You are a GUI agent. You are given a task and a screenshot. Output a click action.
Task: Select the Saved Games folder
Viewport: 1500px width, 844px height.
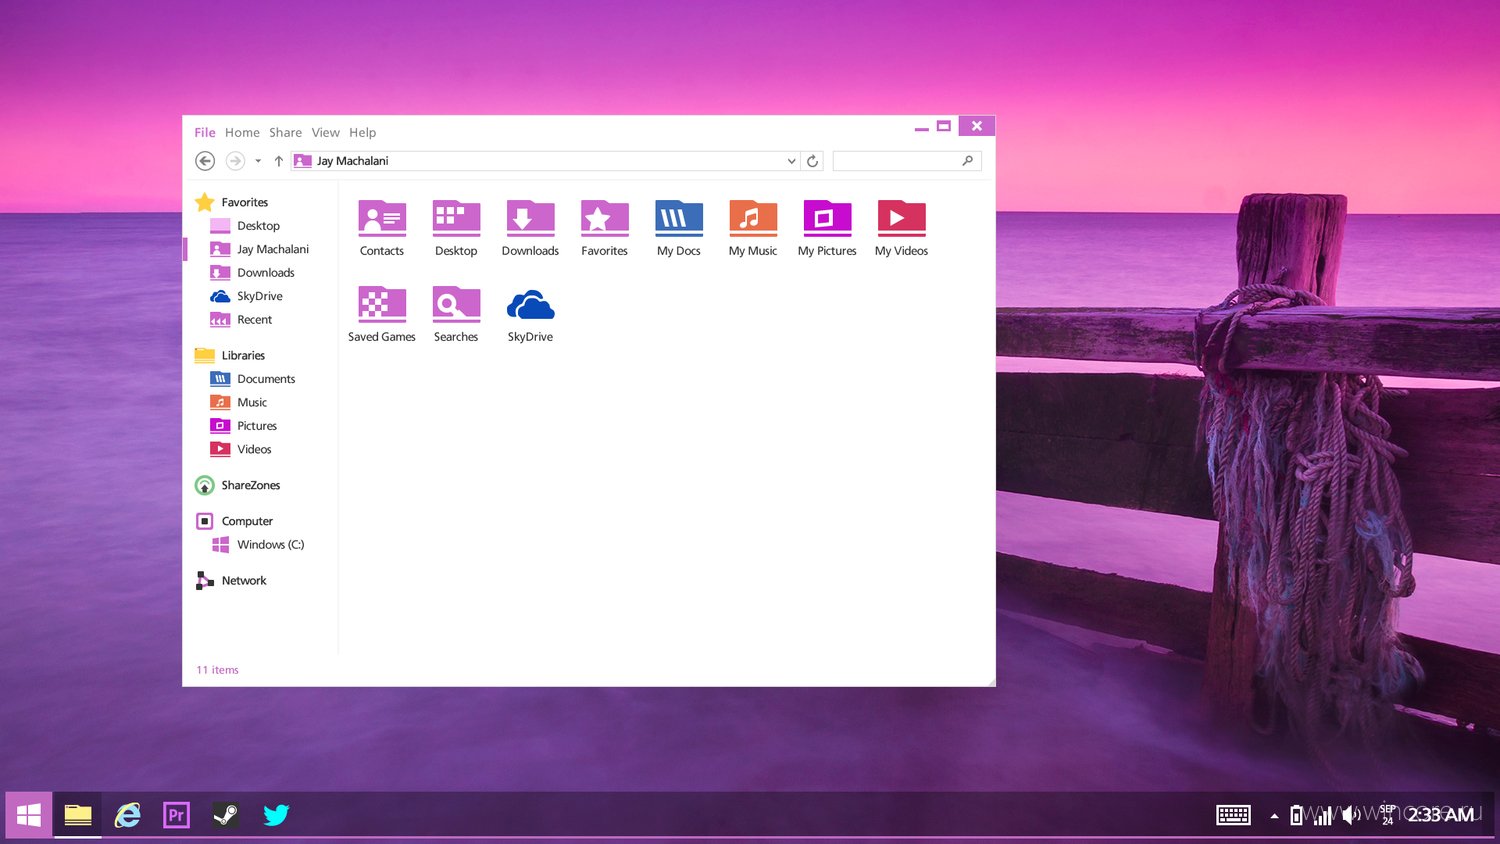(382, 304)
